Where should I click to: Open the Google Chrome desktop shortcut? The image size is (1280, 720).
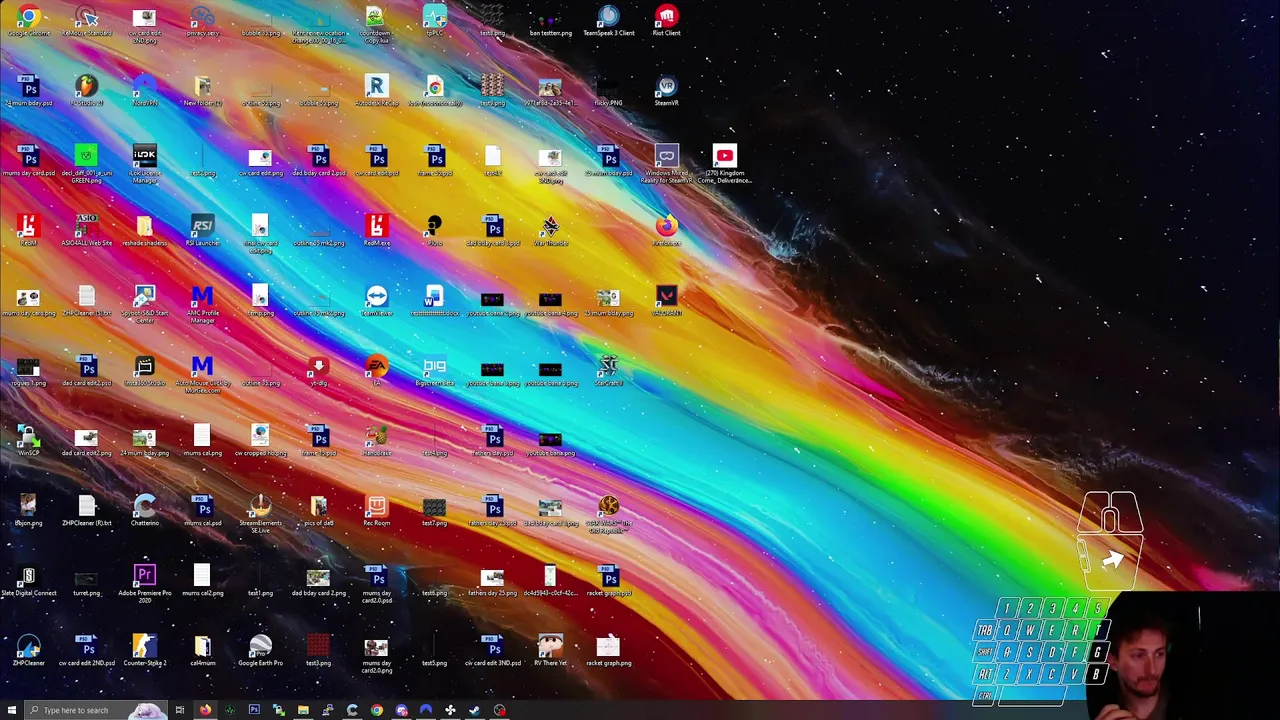point(28,17)
